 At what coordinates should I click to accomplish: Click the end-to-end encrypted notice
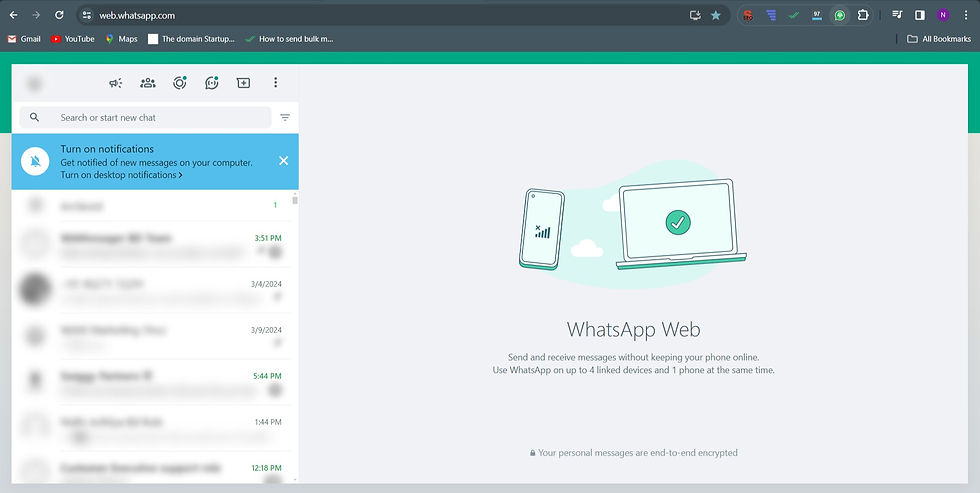[634, 452]
